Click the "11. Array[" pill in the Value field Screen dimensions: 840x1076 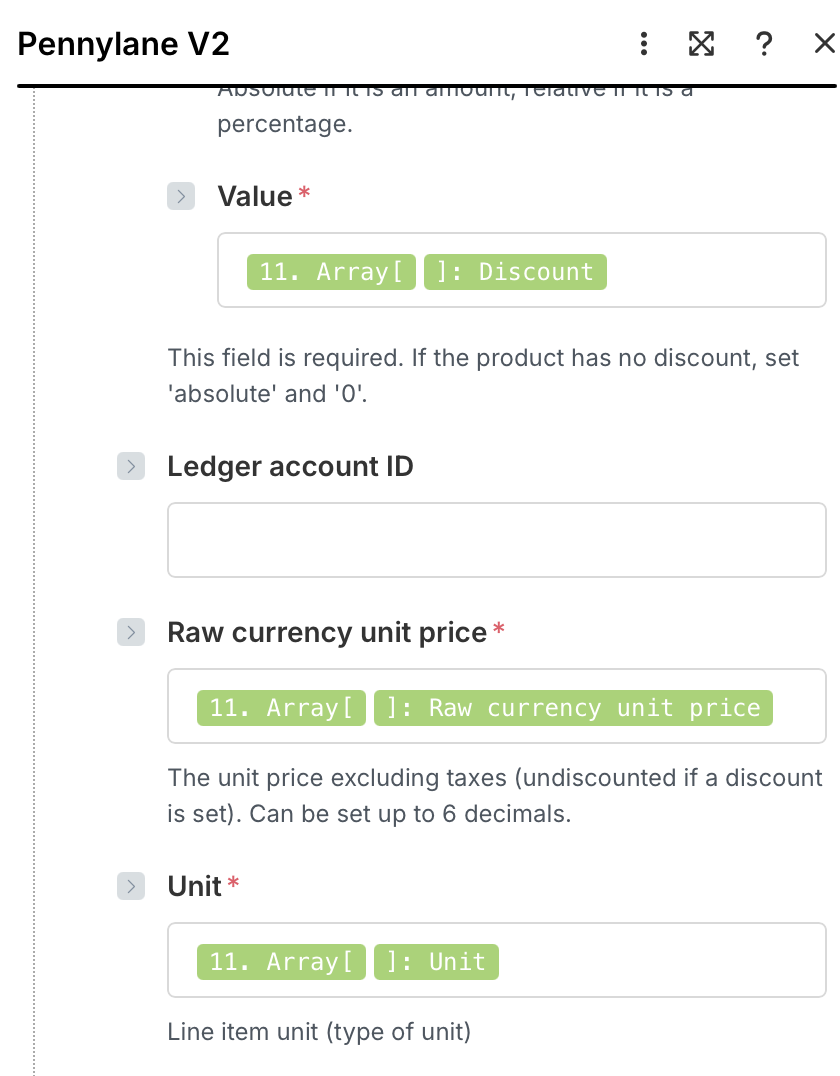click(x=331, y=272)
